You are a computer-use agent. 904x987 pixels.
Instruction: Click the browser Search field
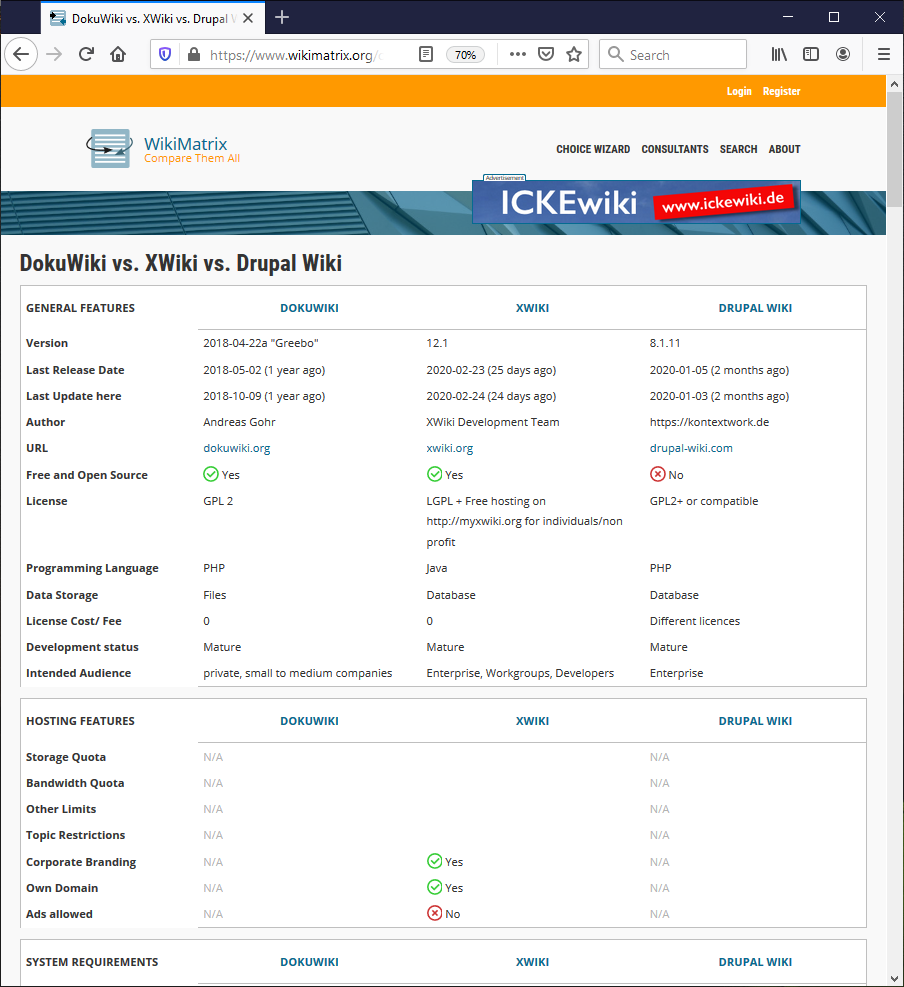673,55
